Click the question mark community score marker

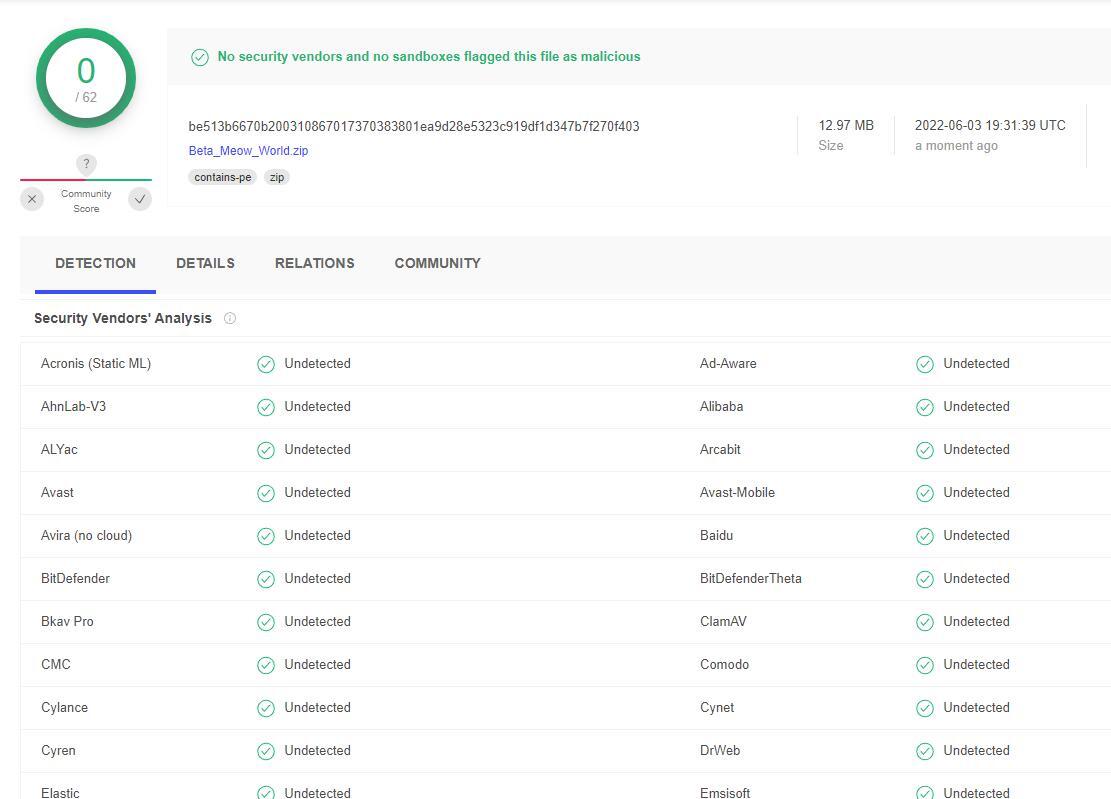[86, 164]
